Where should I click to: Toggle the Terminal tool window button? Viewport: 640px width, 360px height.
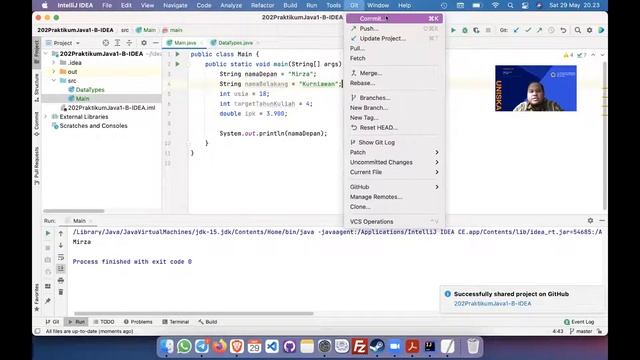point(176,322)
